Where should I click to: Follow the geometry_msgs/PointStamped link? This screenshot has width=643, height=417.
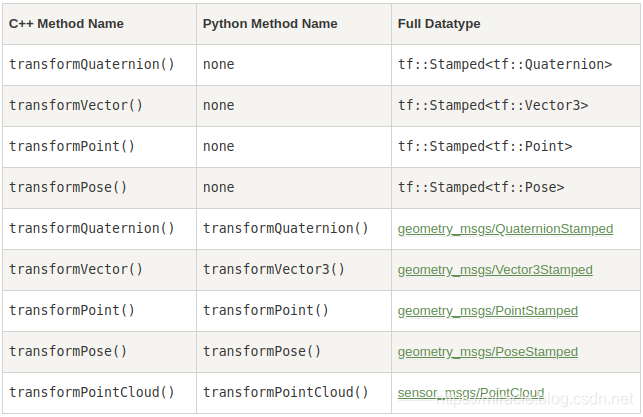point(487,311)
